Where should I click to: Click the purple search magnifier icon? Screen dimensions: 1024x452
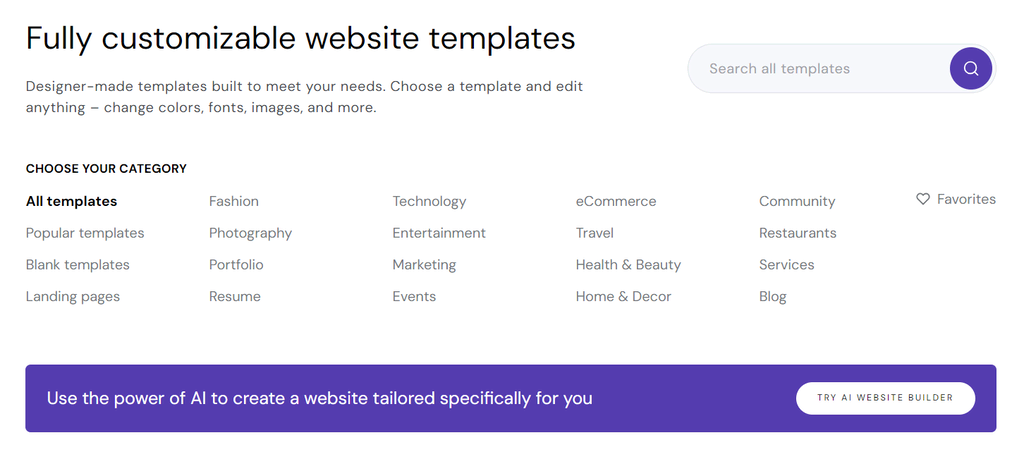970,69
